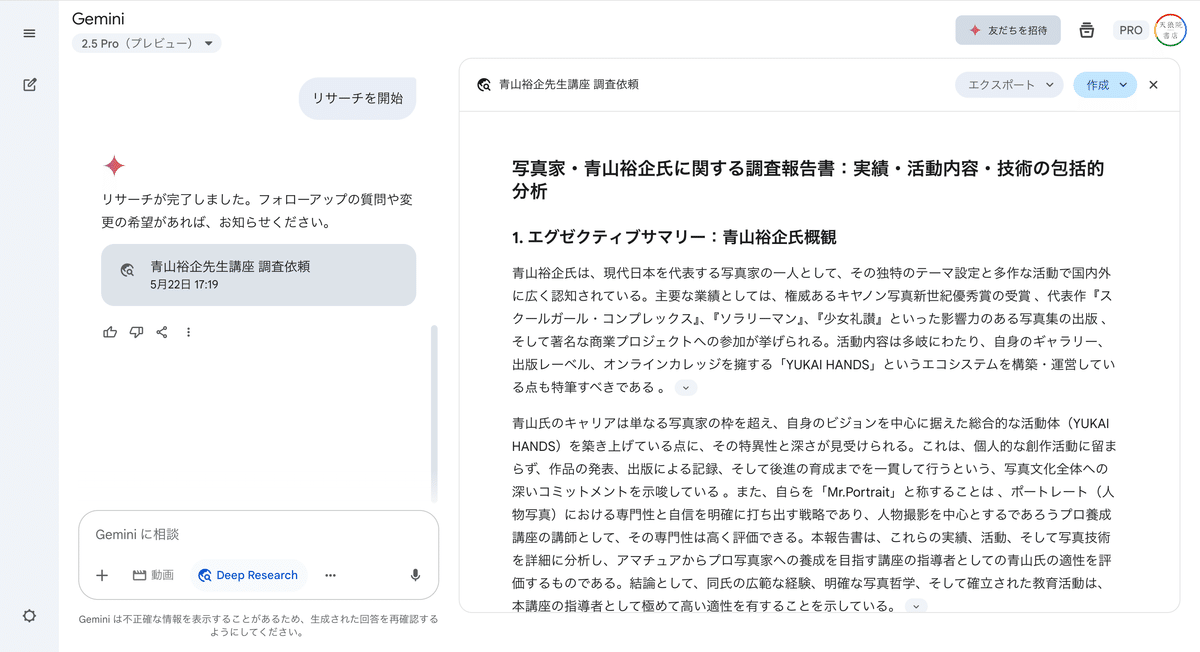1200x652 pixels.
Task: Open the 2.5 Pro model selector dropdown
Action: [x=146, y=43]
